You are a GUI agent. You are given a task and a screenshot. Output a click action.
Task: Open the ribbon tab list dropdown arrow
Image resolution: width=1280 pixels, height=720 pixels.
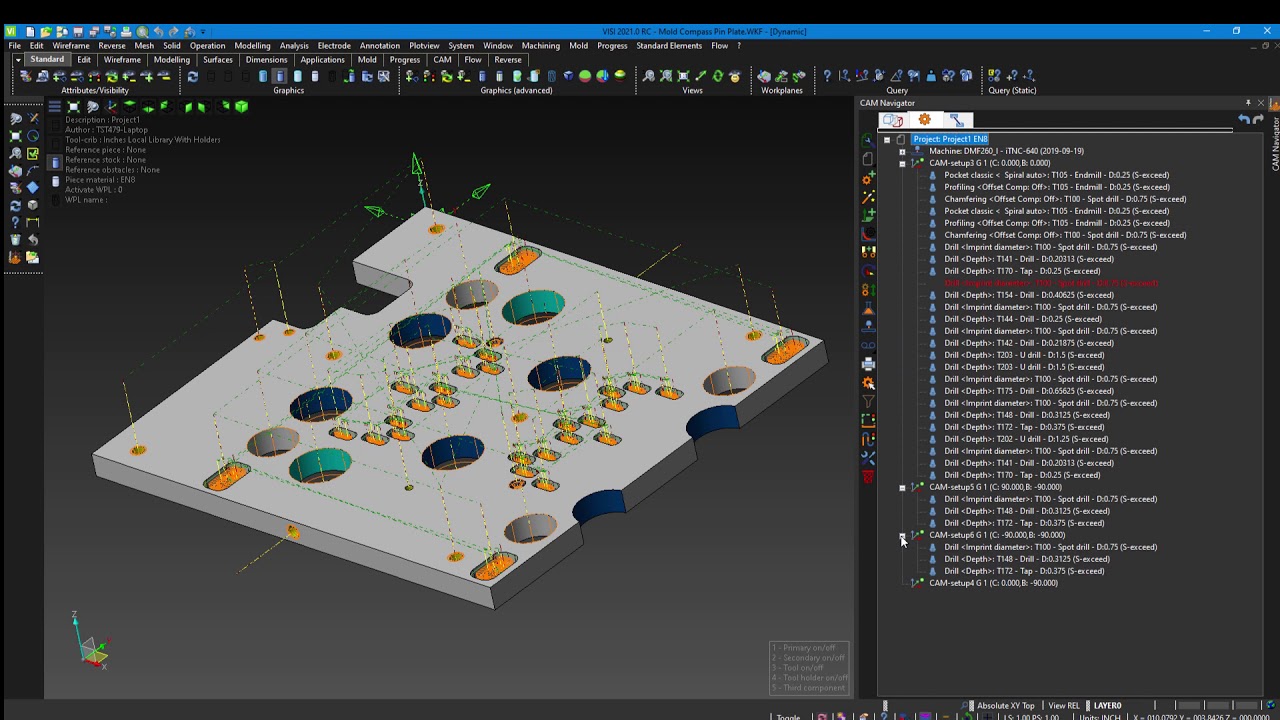pos(18,59)
